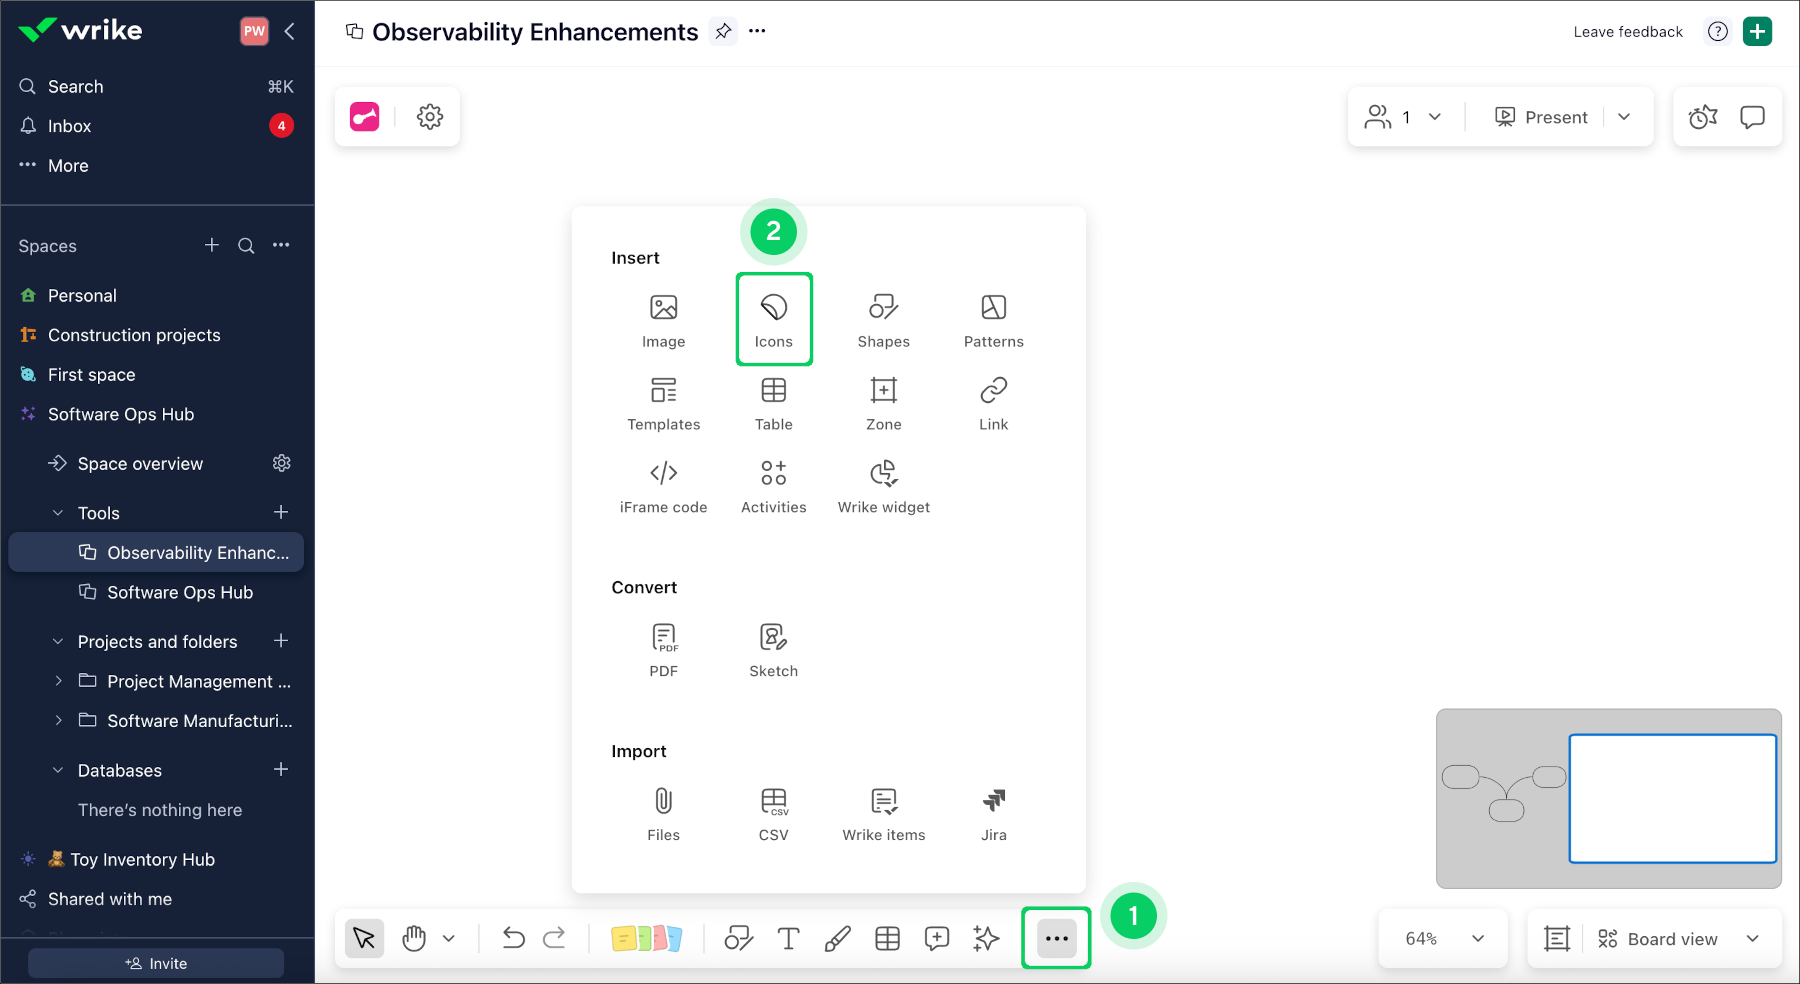
Task: Open Templates from the Insert menu
Action: [664, 403]
